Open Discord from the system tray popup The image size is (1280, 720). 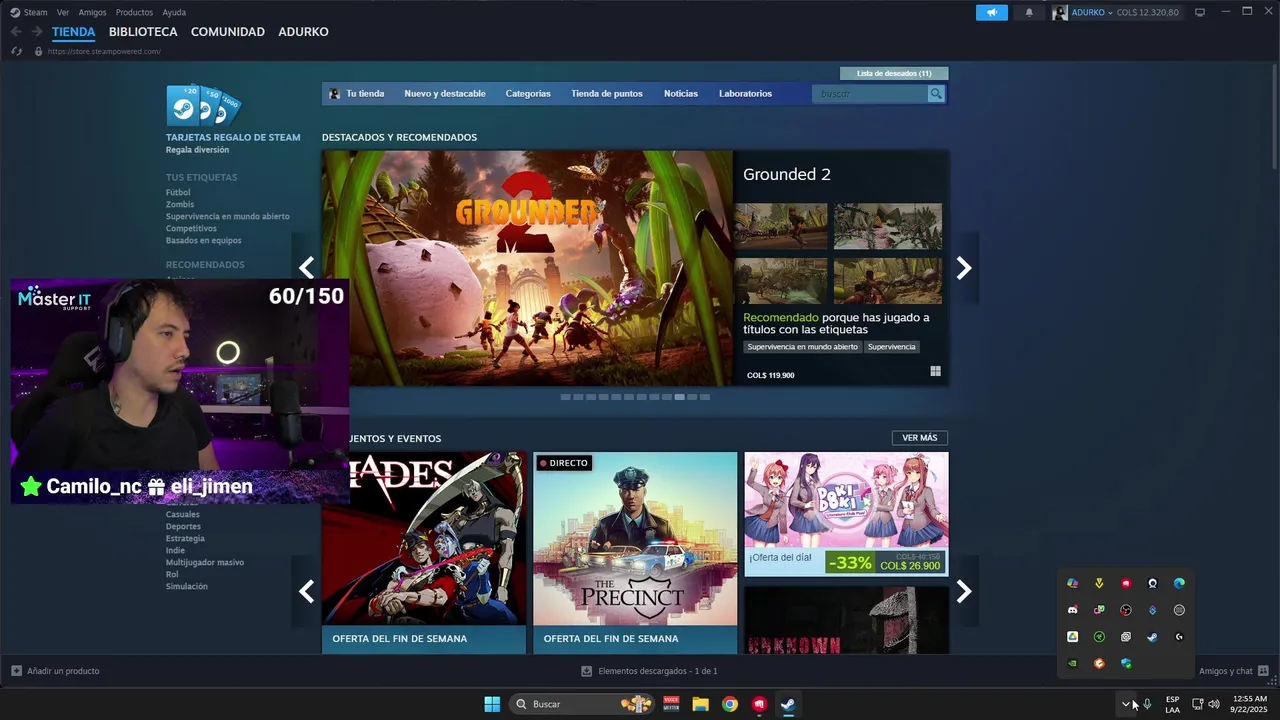pyautogui.click(x=1072, y=610)
